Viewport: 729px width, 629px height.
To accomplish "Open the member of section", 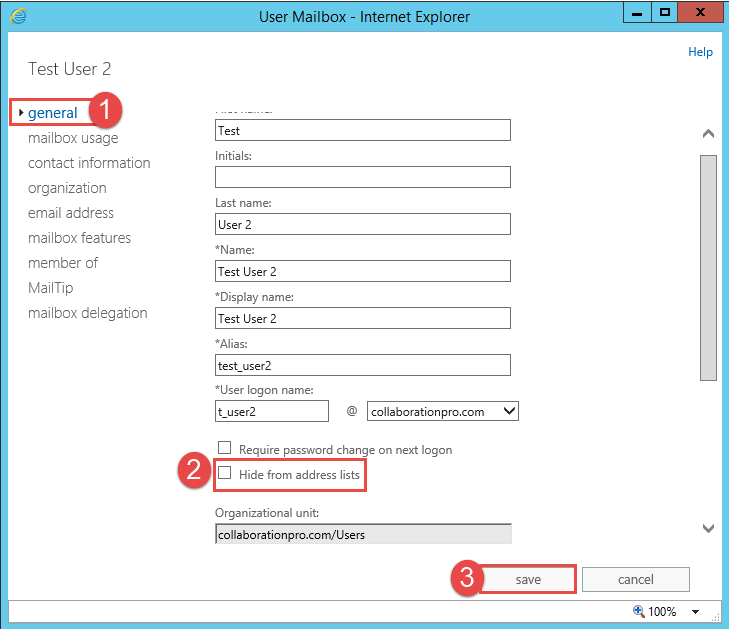I will click(x=63, y=263).
